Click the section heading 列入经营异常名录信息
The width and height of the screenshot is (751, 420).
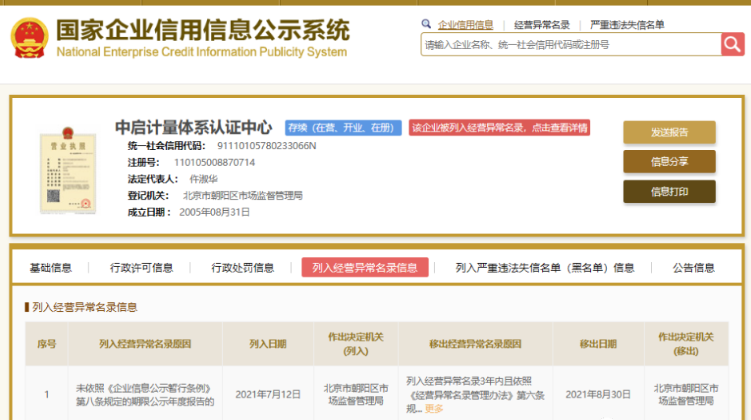point(84,307)
